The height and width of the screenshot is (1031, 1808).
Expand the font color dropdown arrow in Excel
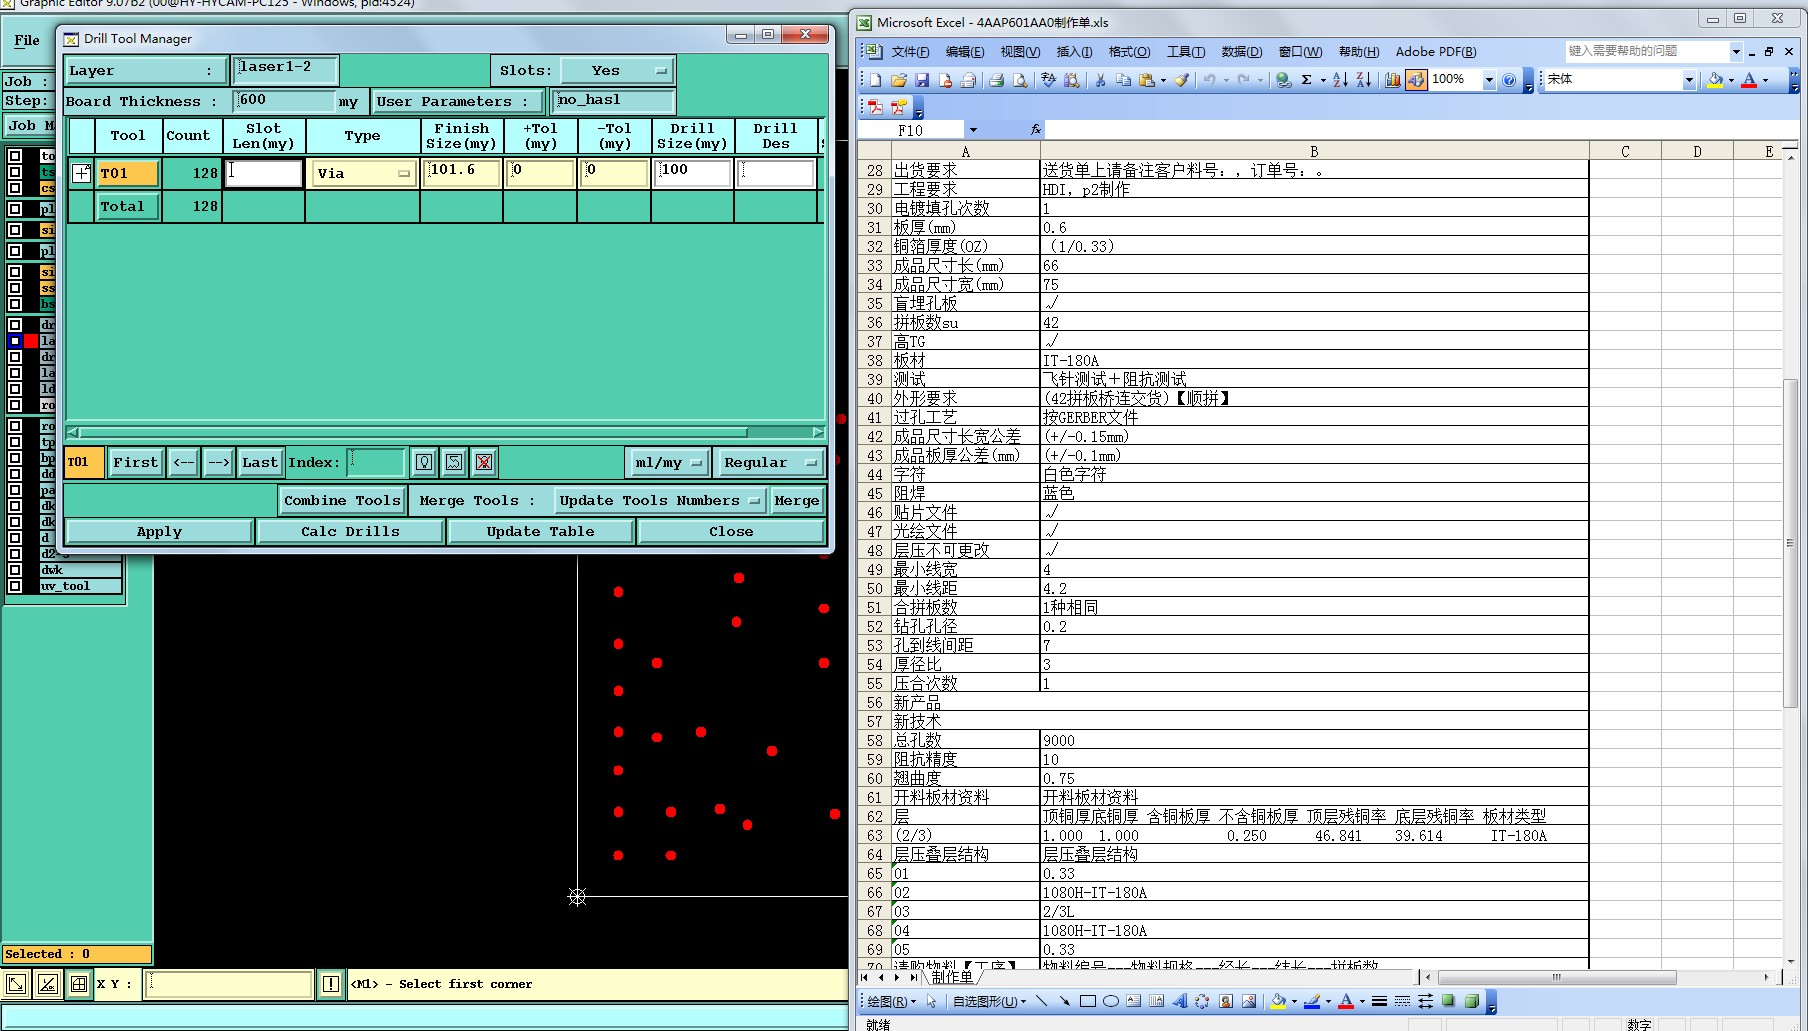pyautogui.click(x=1766, y=80)
